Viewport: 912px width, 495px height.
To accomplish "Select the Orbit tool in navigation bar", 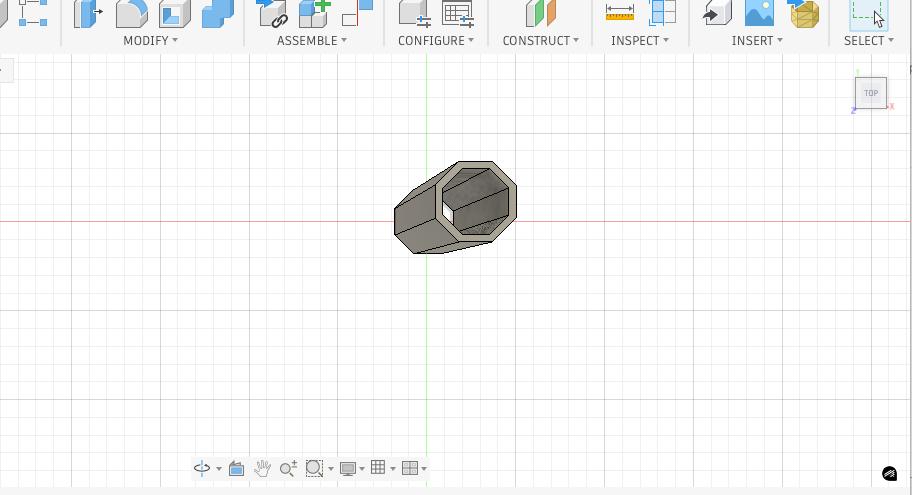I will pyautogui.click(x=202, y=468).
